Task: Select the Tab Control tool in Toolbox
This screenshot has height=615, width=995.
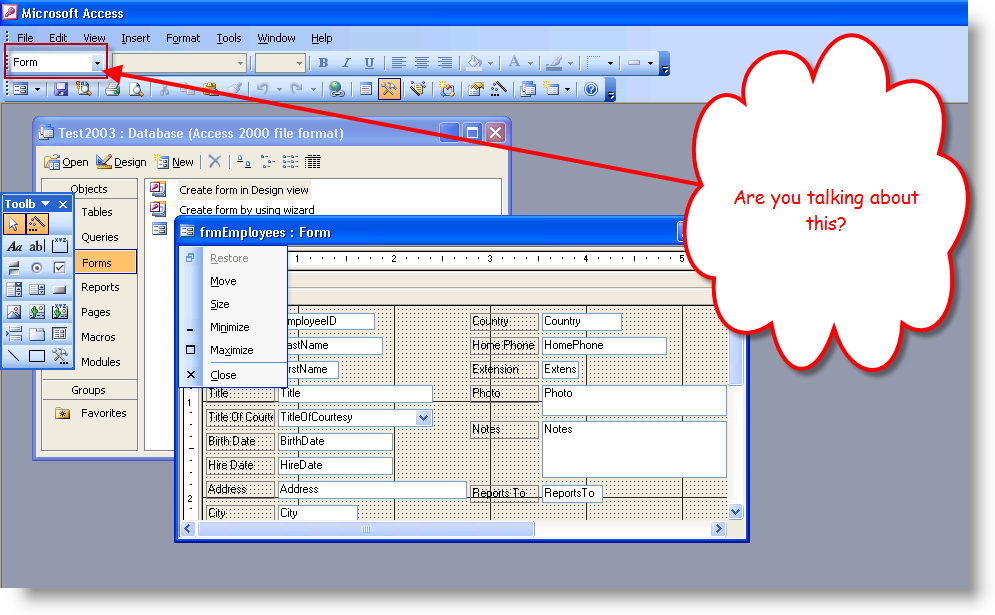Action: click(37, 334)
